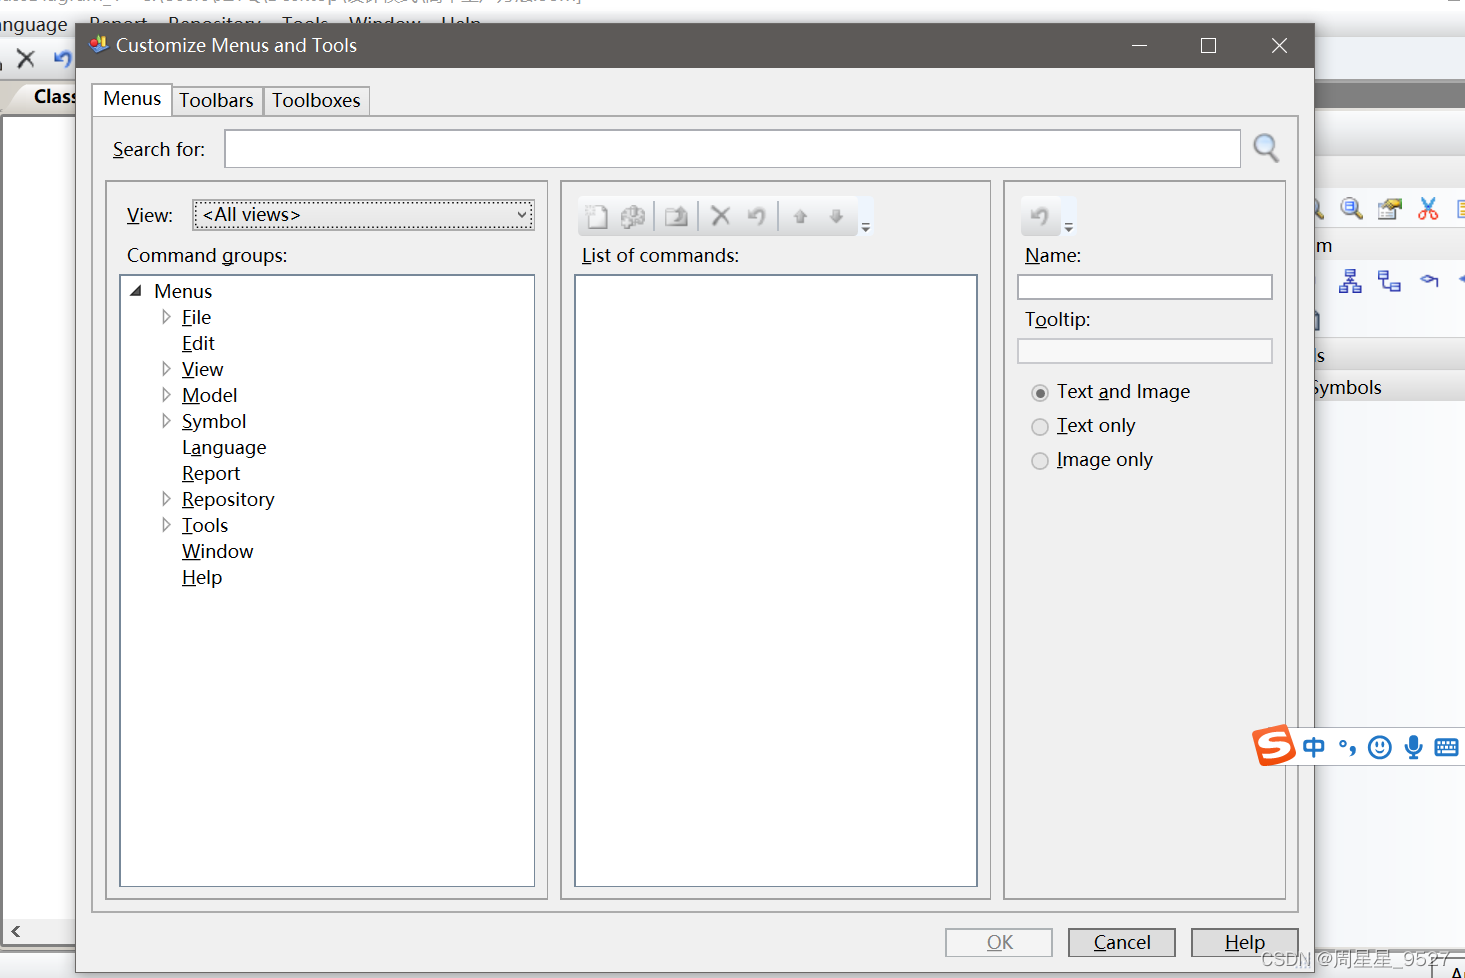The width and height of the screenshot is (1465, 978).
Task: Switch to the Toolbars tab
Action: click(x=216, y=100)
